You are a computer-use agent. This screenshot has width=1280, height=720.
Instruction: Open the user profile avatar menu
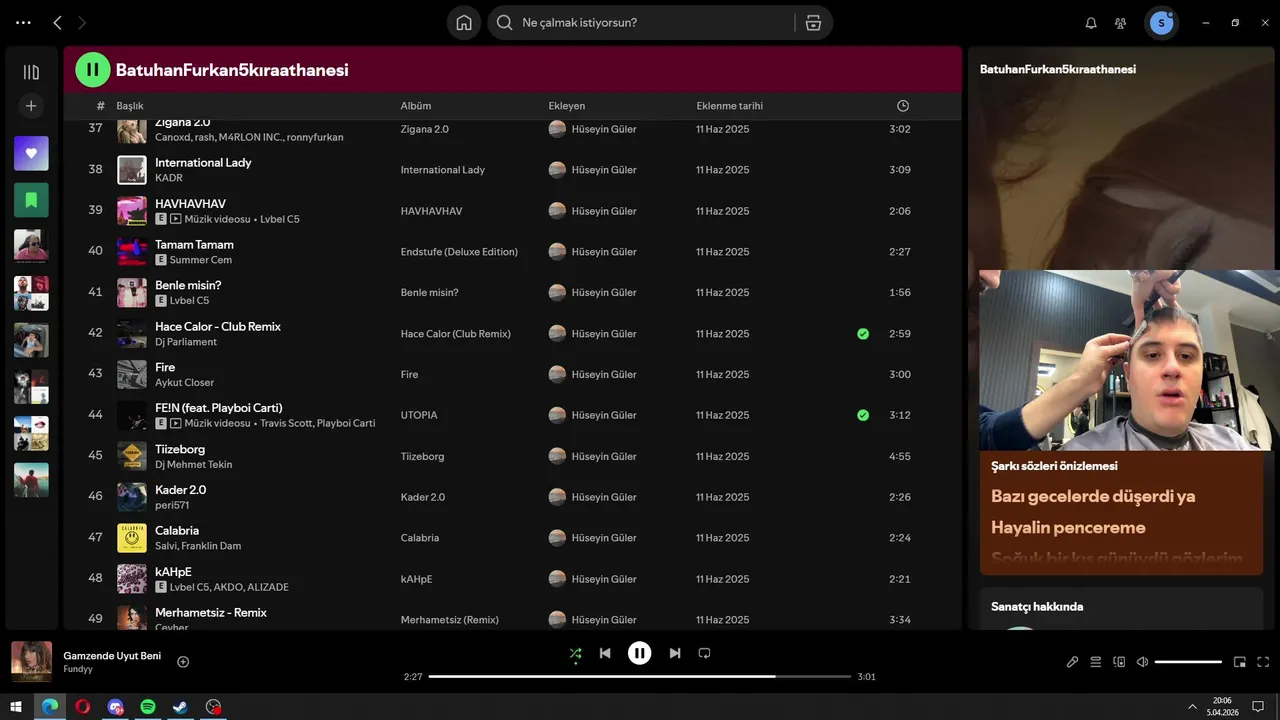pyautogui.click(x=1161, y=23)
